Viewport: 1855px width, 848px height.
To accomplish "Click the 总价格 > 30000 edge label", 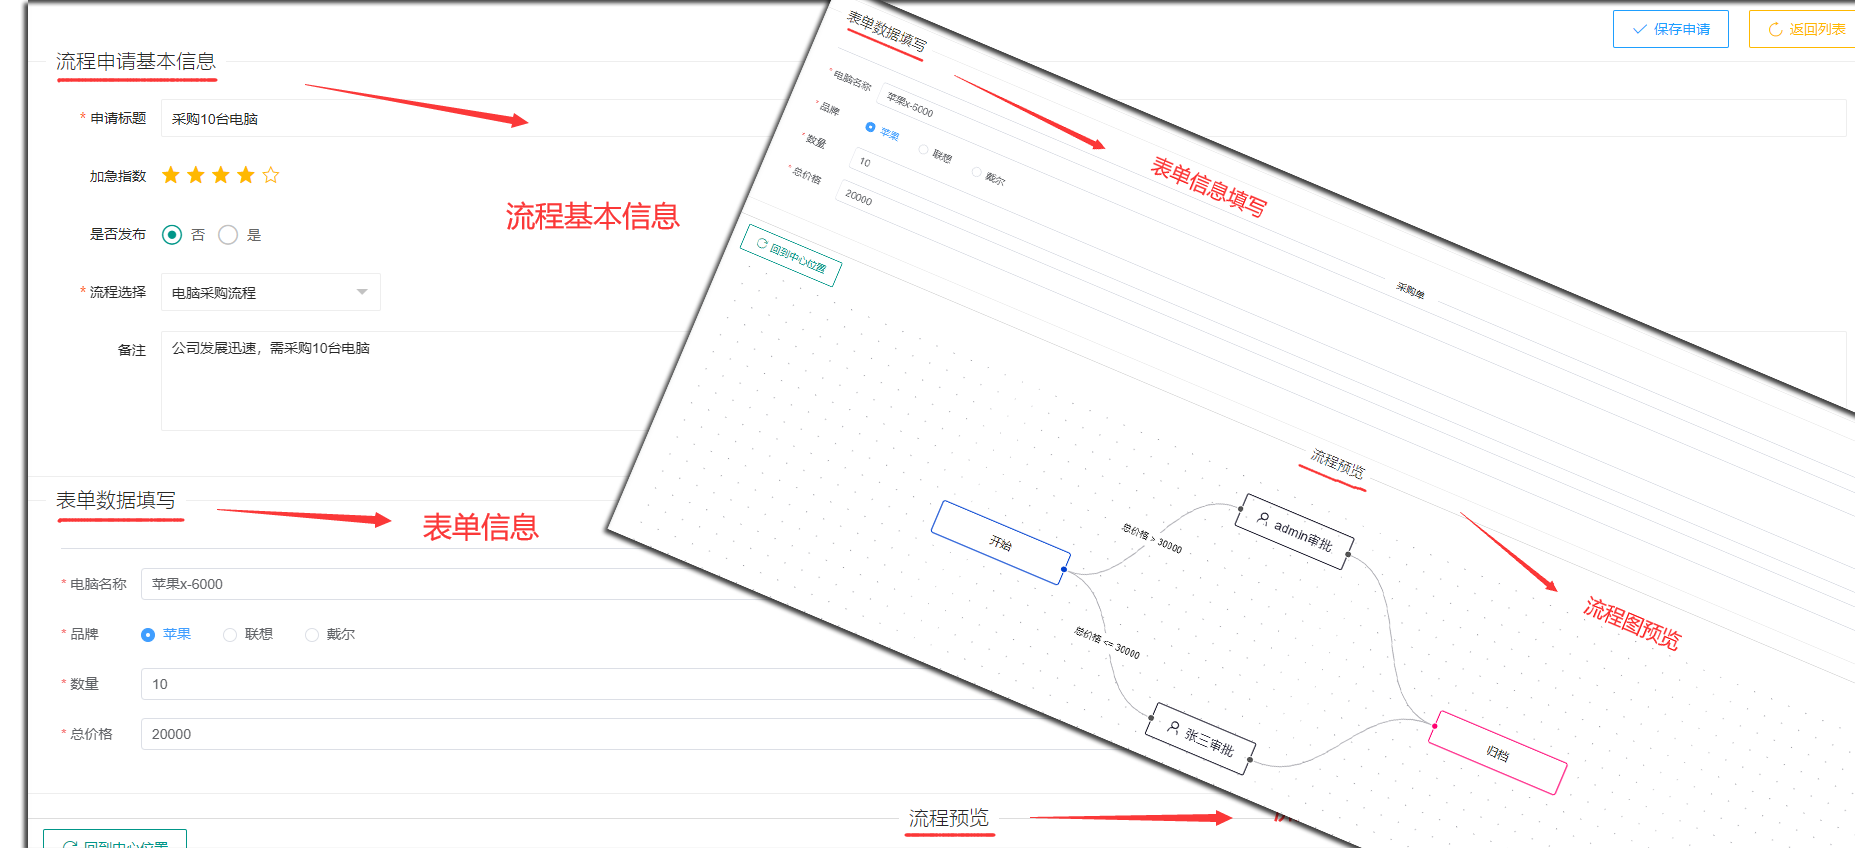I will coord(1151,538).
